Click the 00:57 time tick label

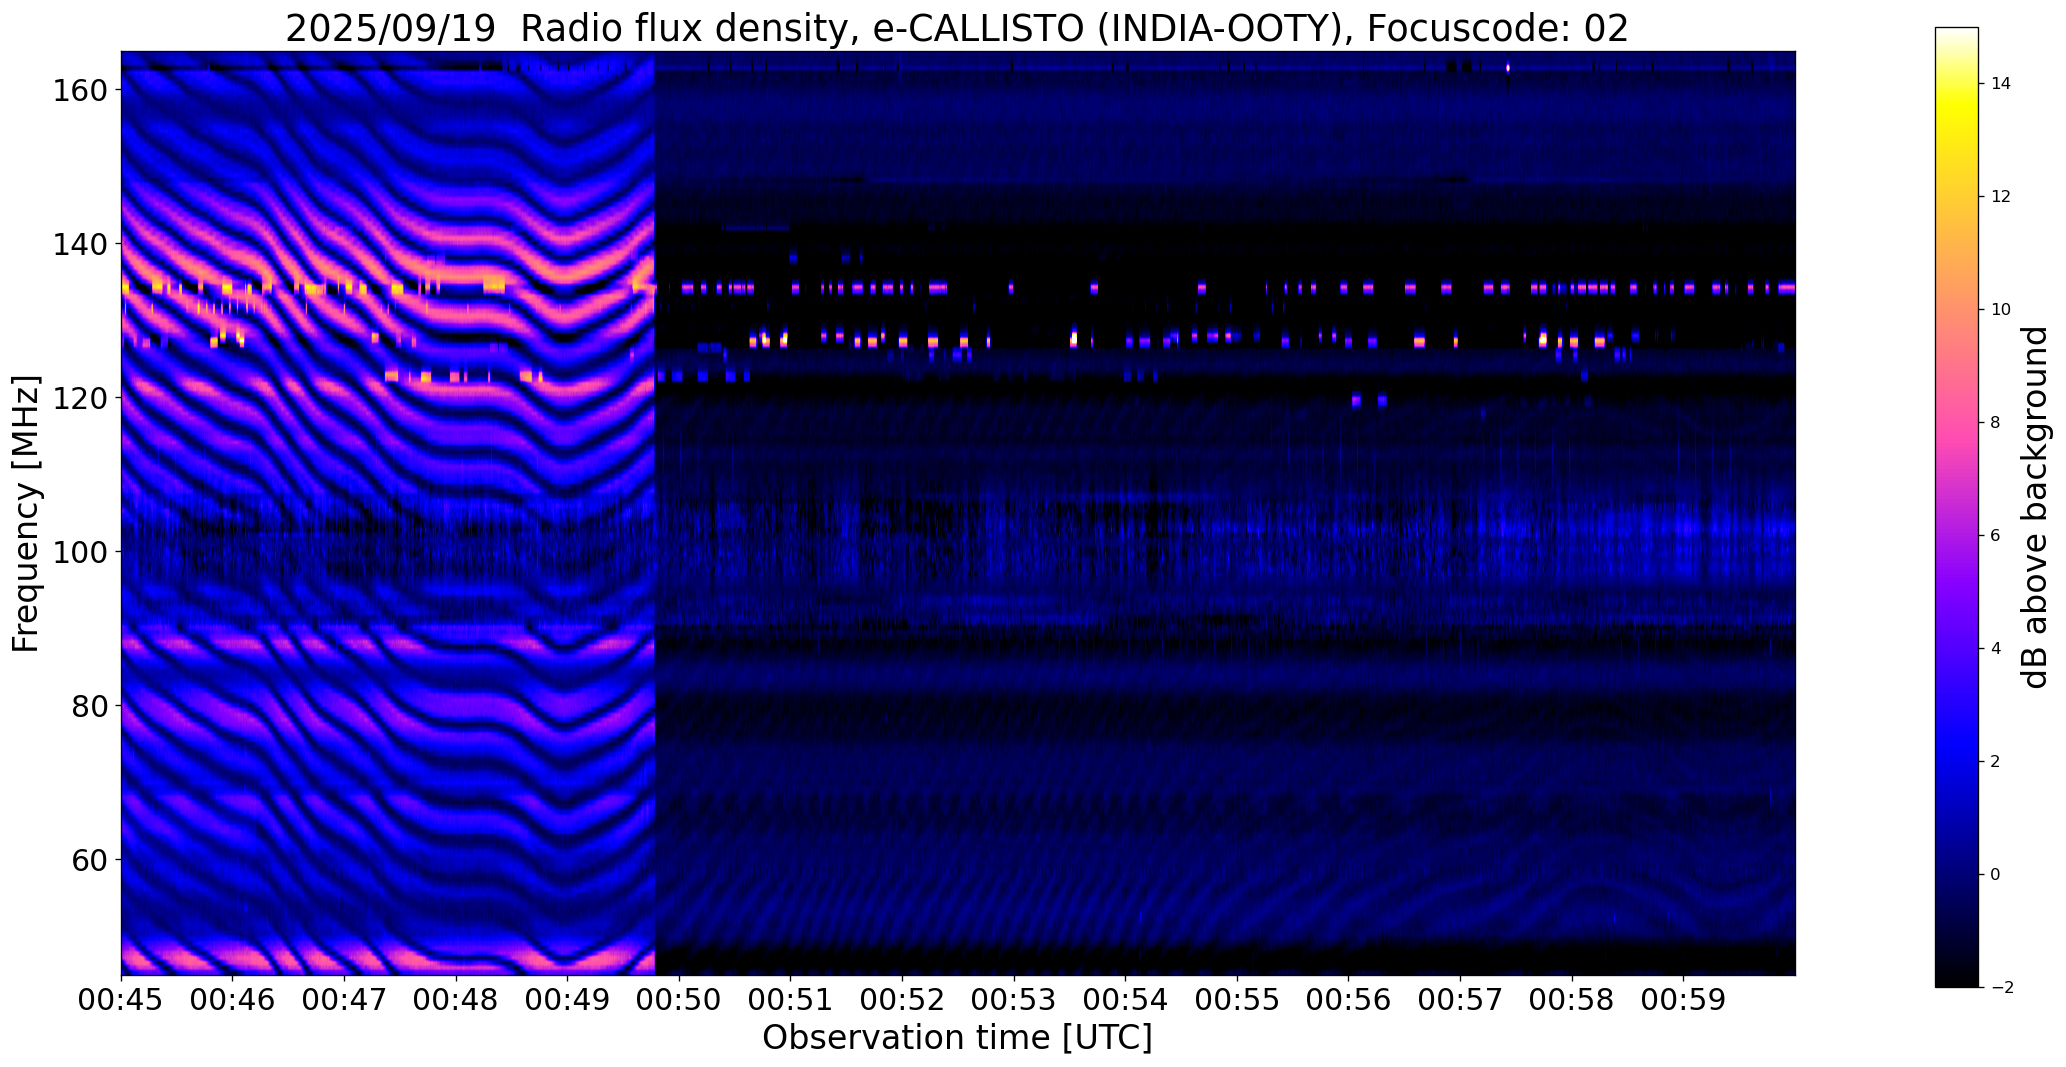tap(1461, 1000)
